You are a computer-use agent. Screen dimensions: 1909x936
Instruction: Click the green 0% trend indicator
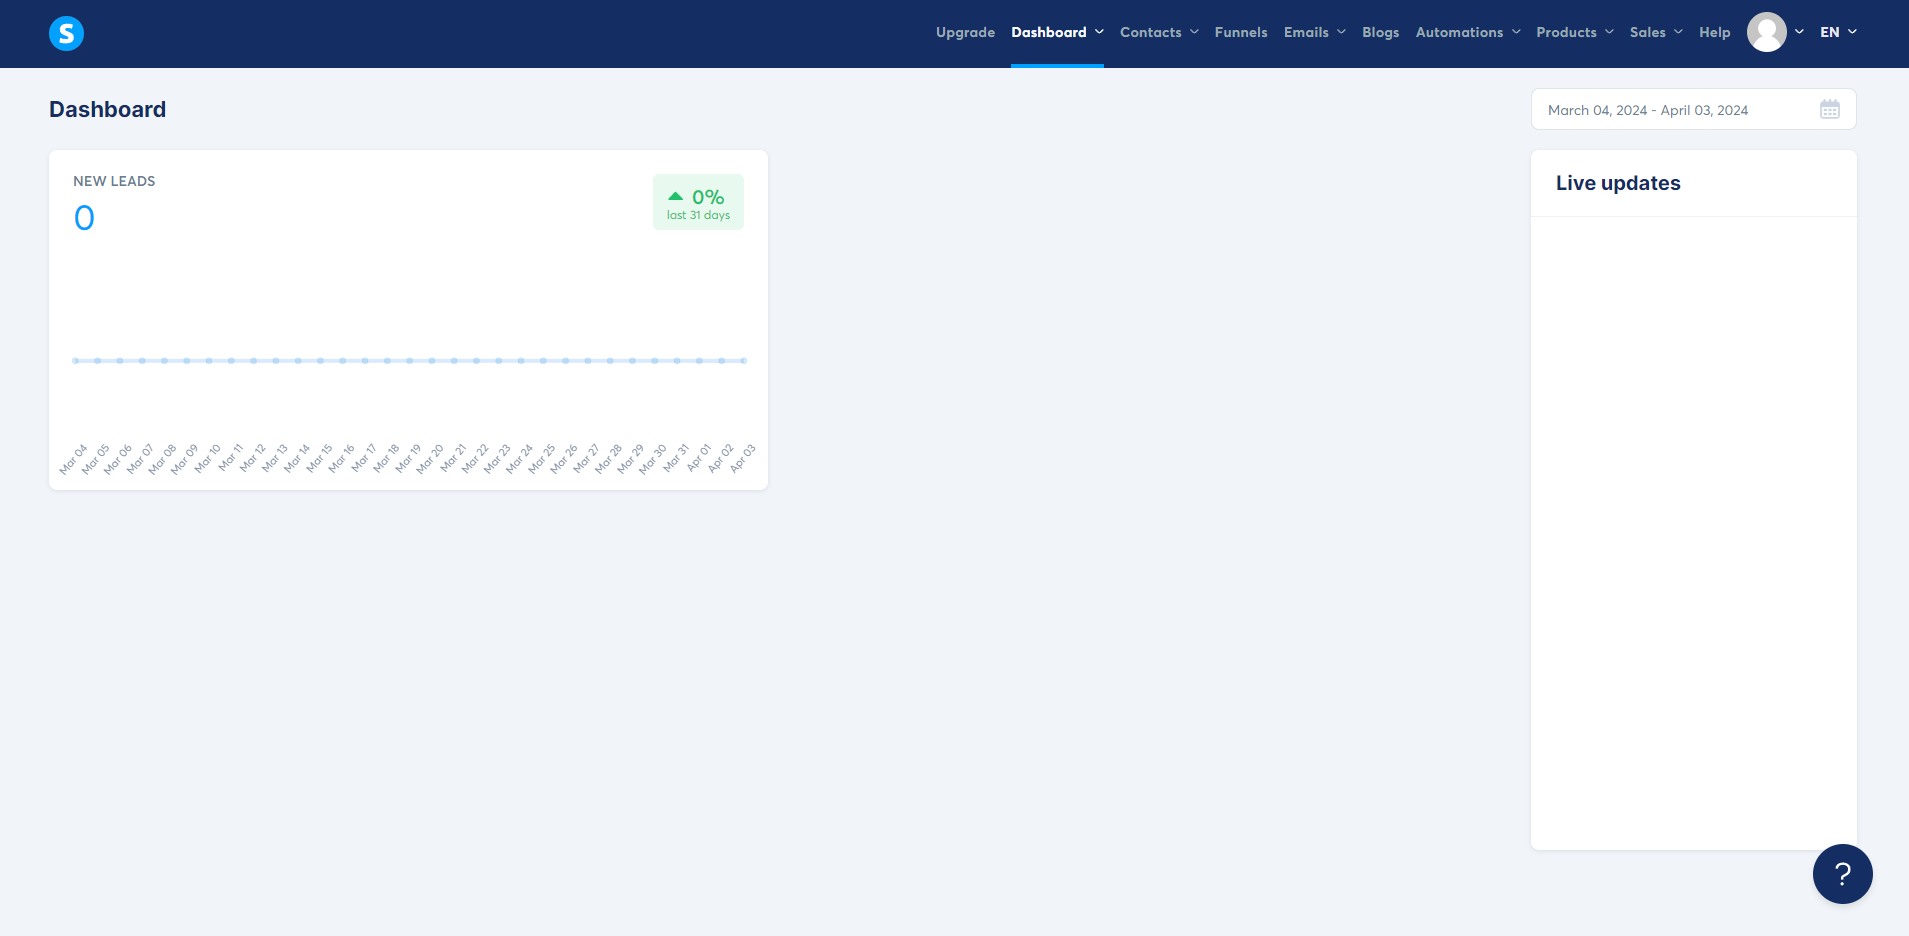click(698, 202)
